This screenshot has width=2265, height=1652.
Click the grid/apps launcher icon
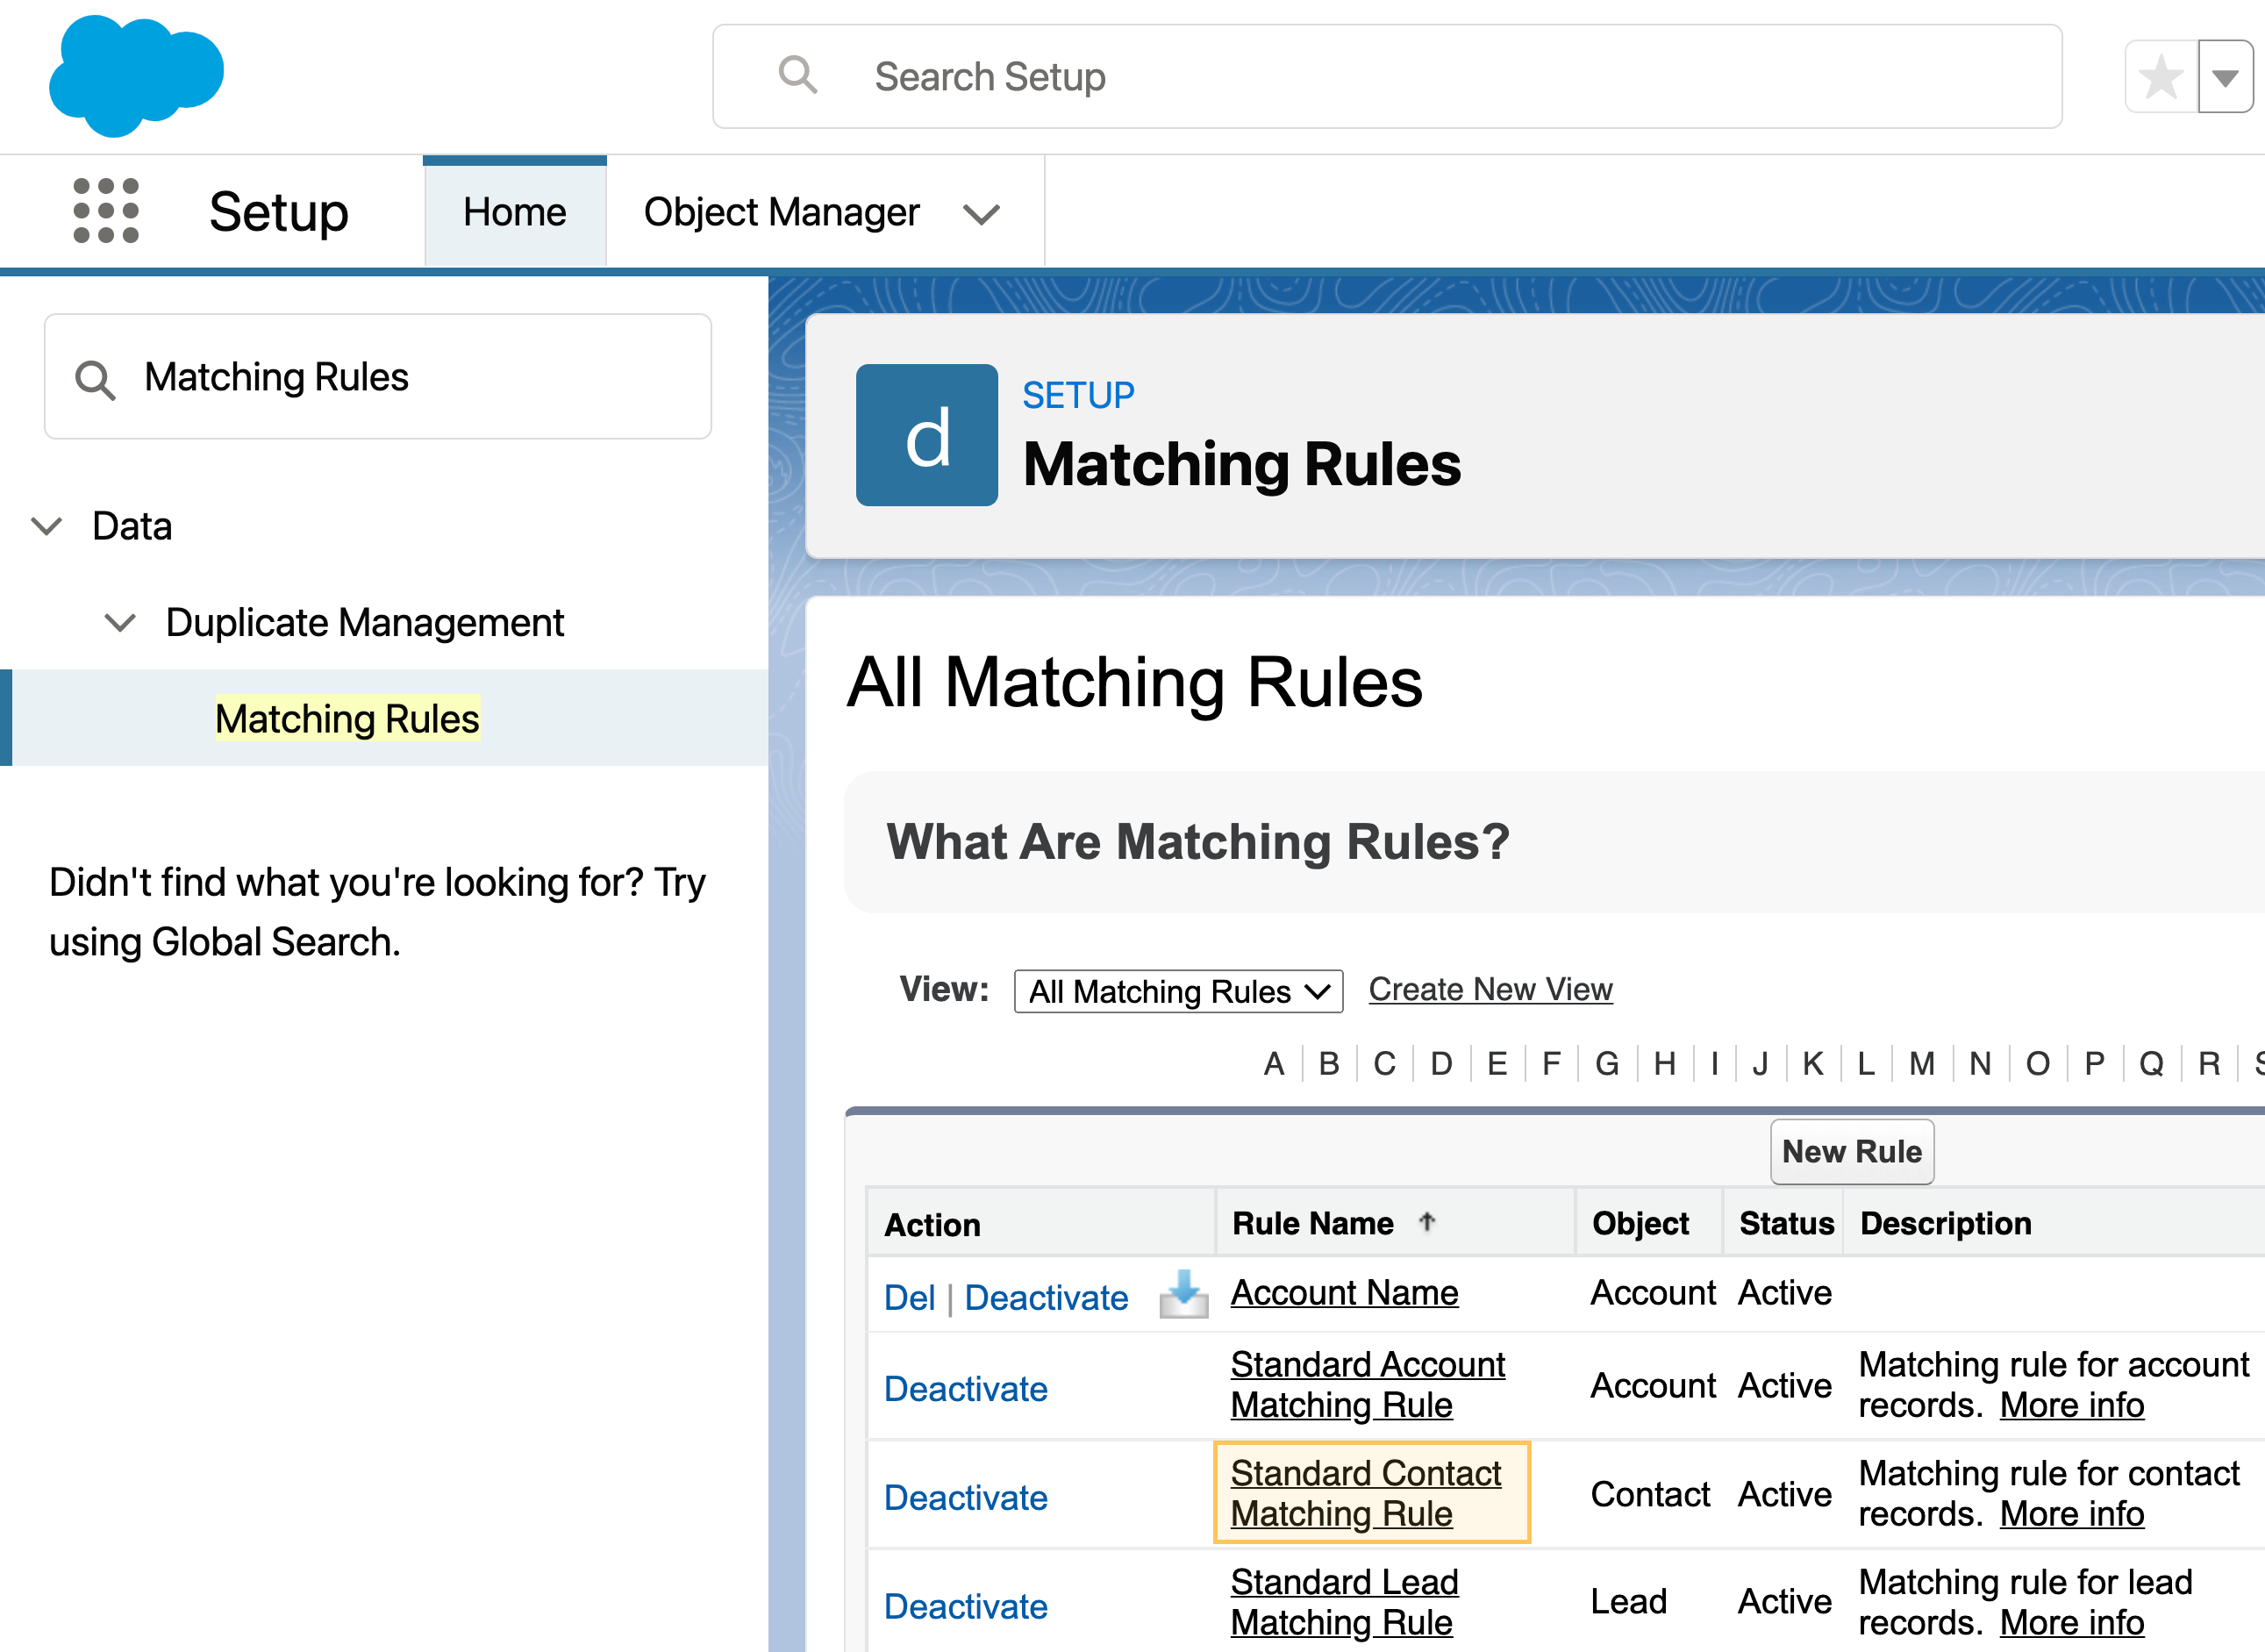107,210
